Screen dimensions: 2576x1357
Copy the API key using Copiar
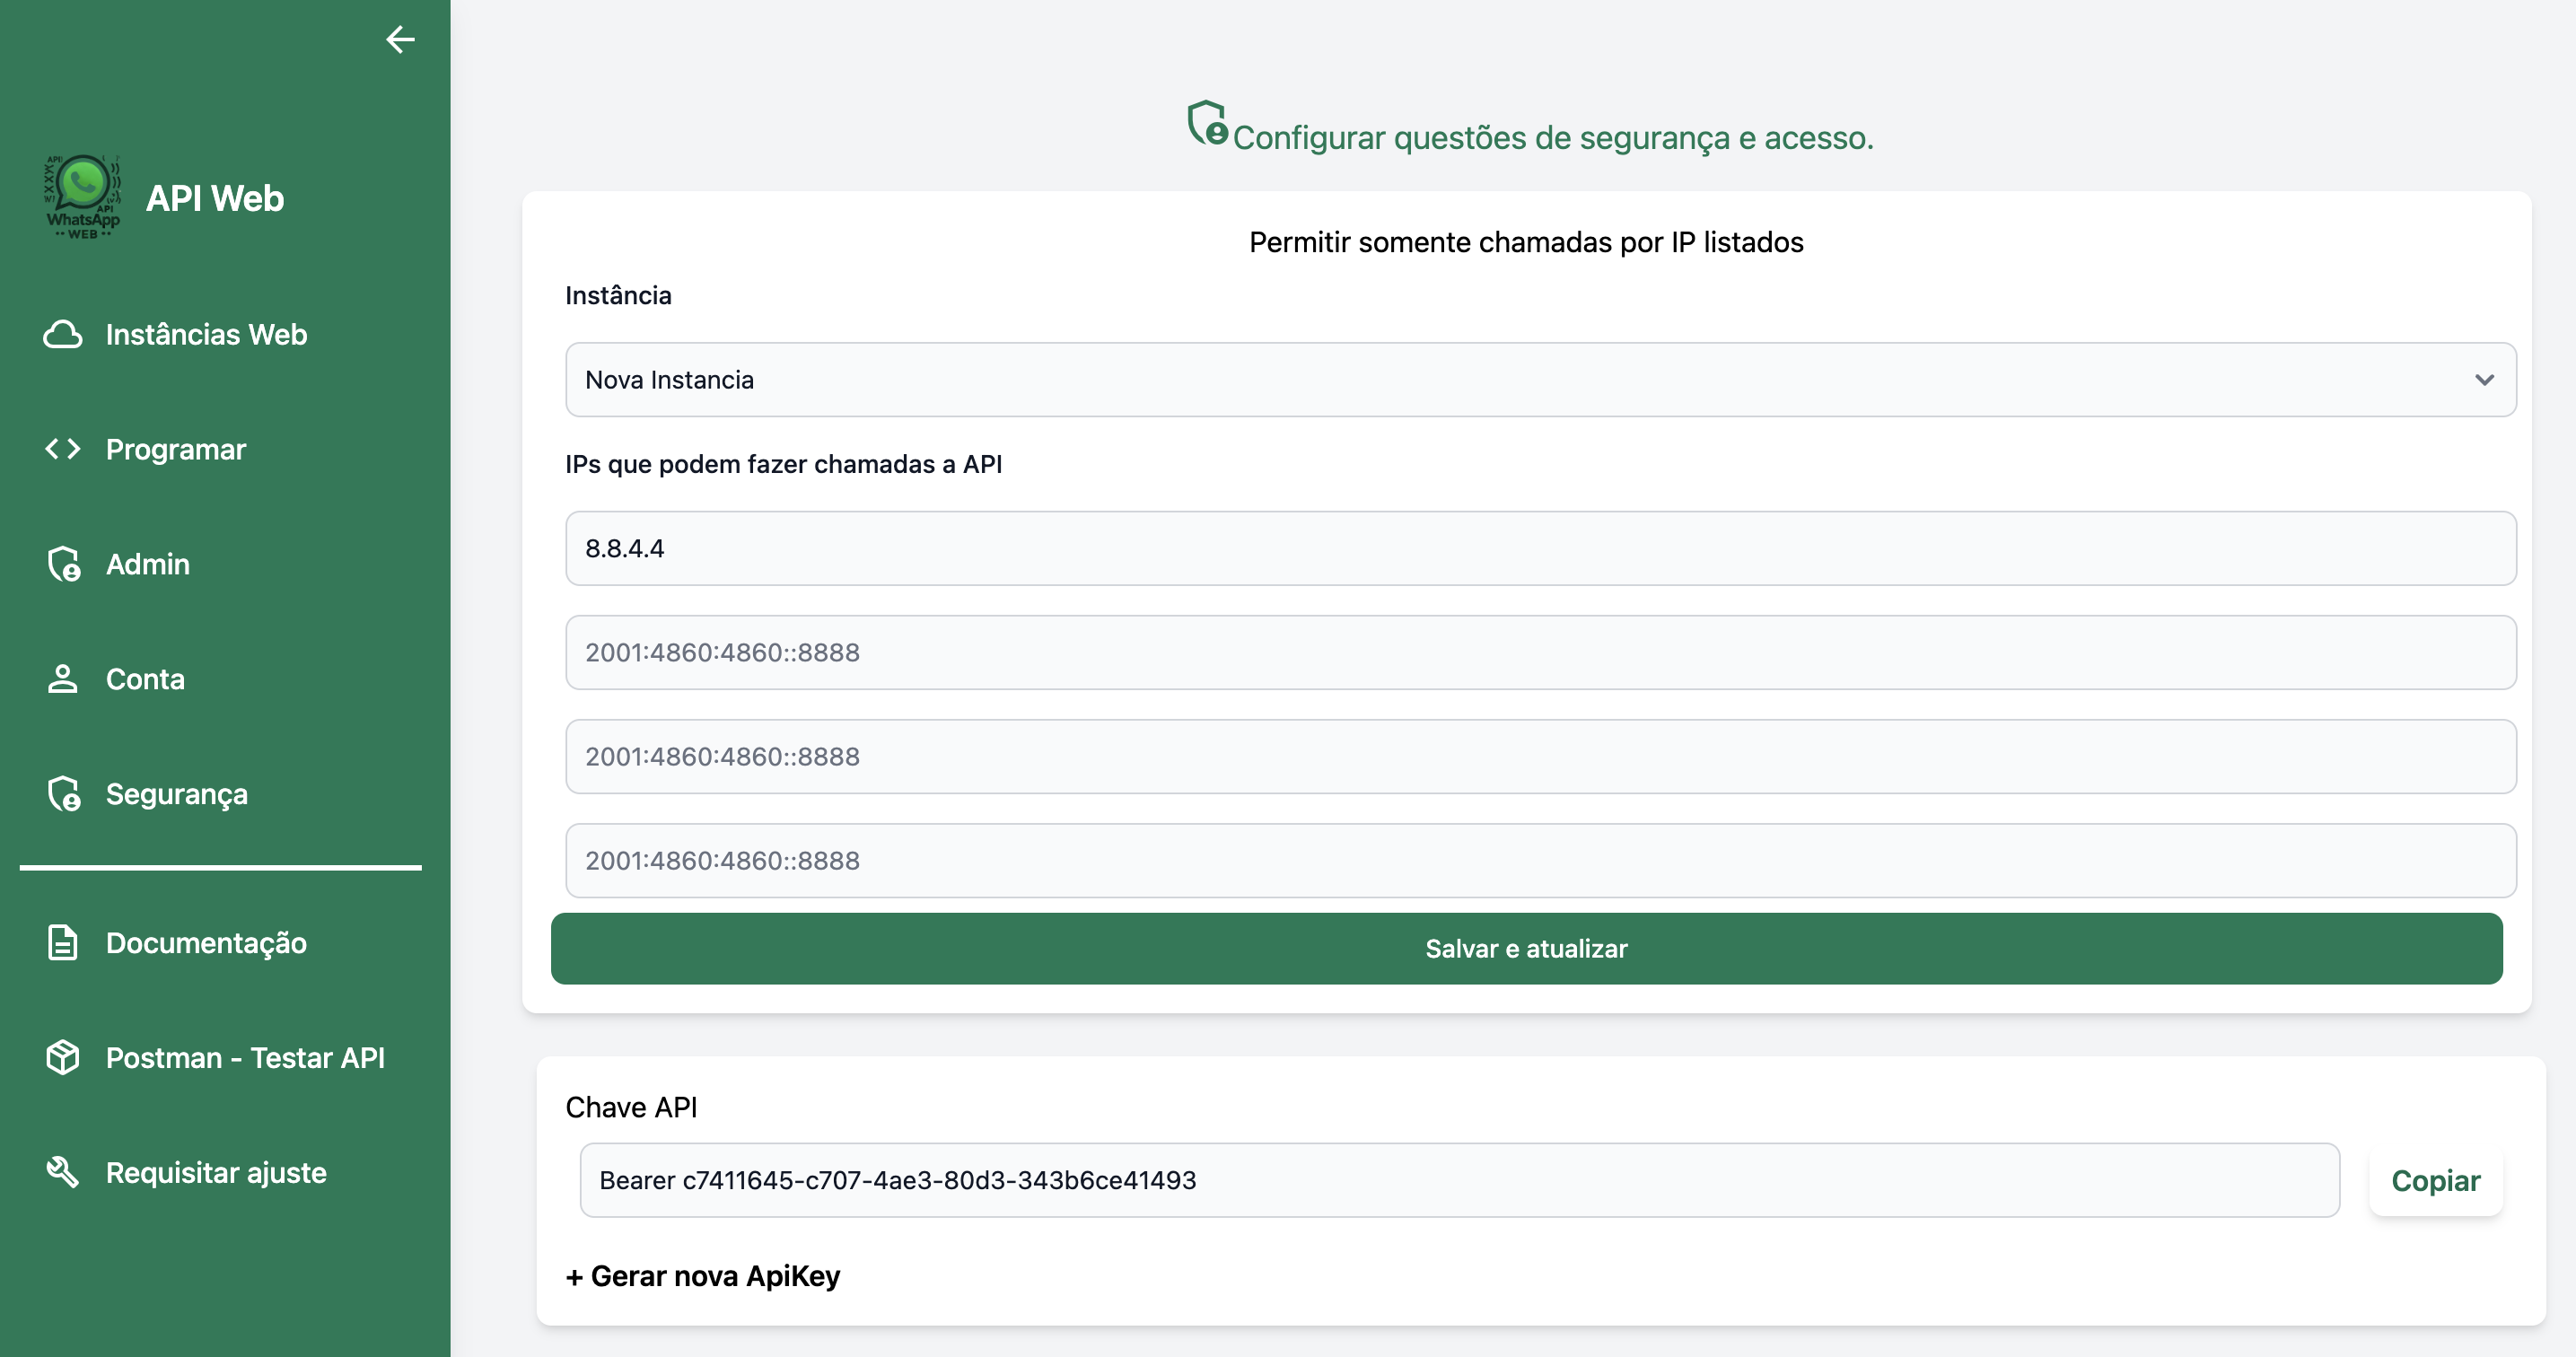2435,1180
